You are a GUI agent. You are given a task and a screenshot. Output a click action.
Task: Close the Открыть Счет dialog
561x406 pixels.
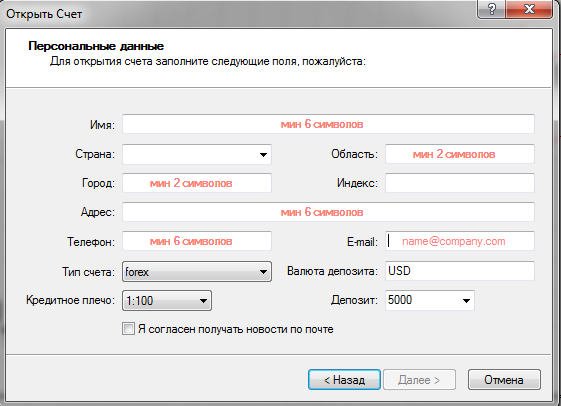click(529, 9)
